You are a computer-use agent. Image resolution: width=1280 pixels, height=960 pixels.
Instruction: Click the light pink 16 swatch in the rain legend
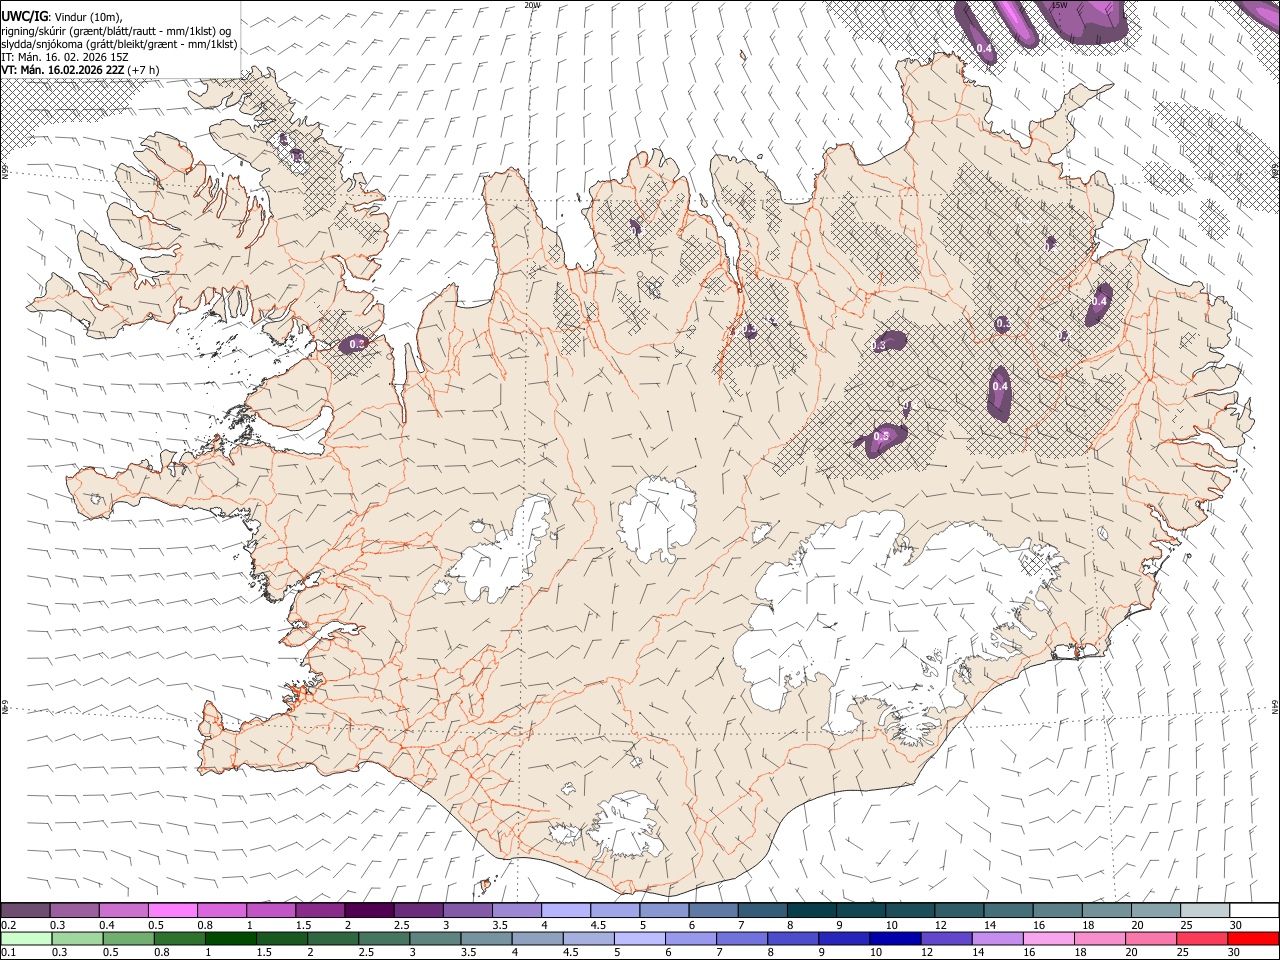click(1048, 938)
